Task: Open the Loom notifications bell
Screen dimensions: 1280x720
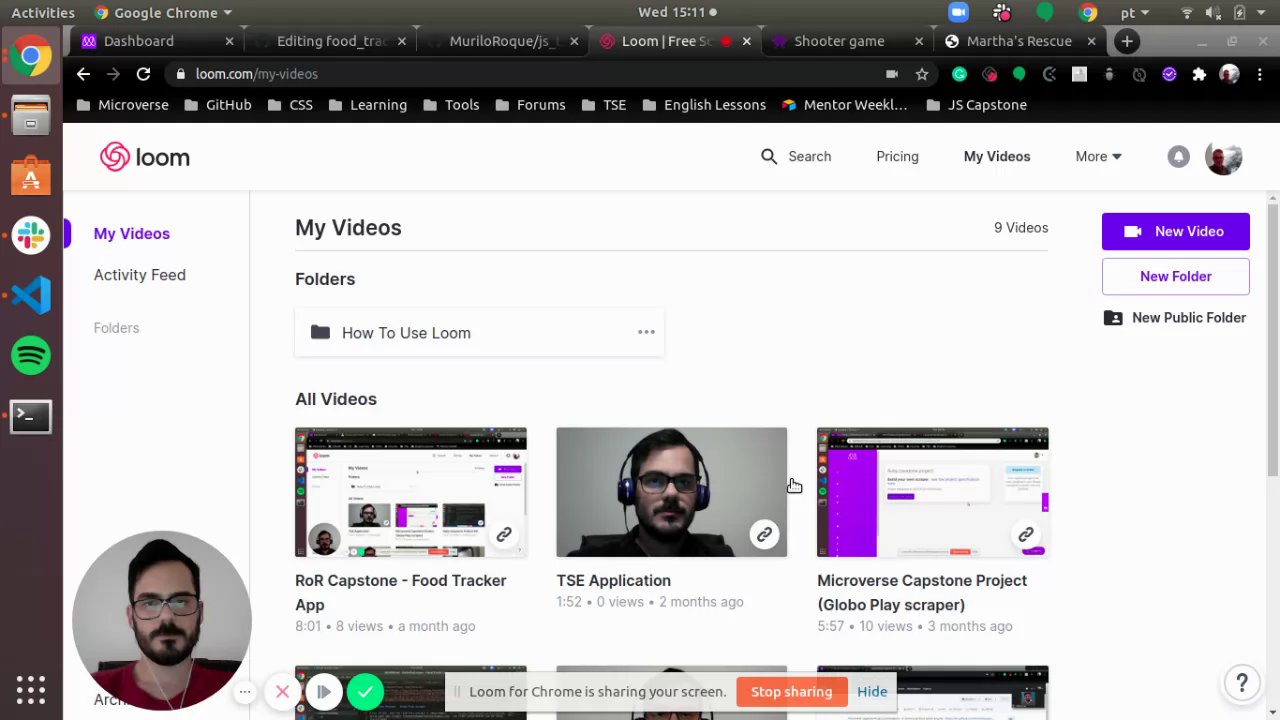Action: 1178,157
